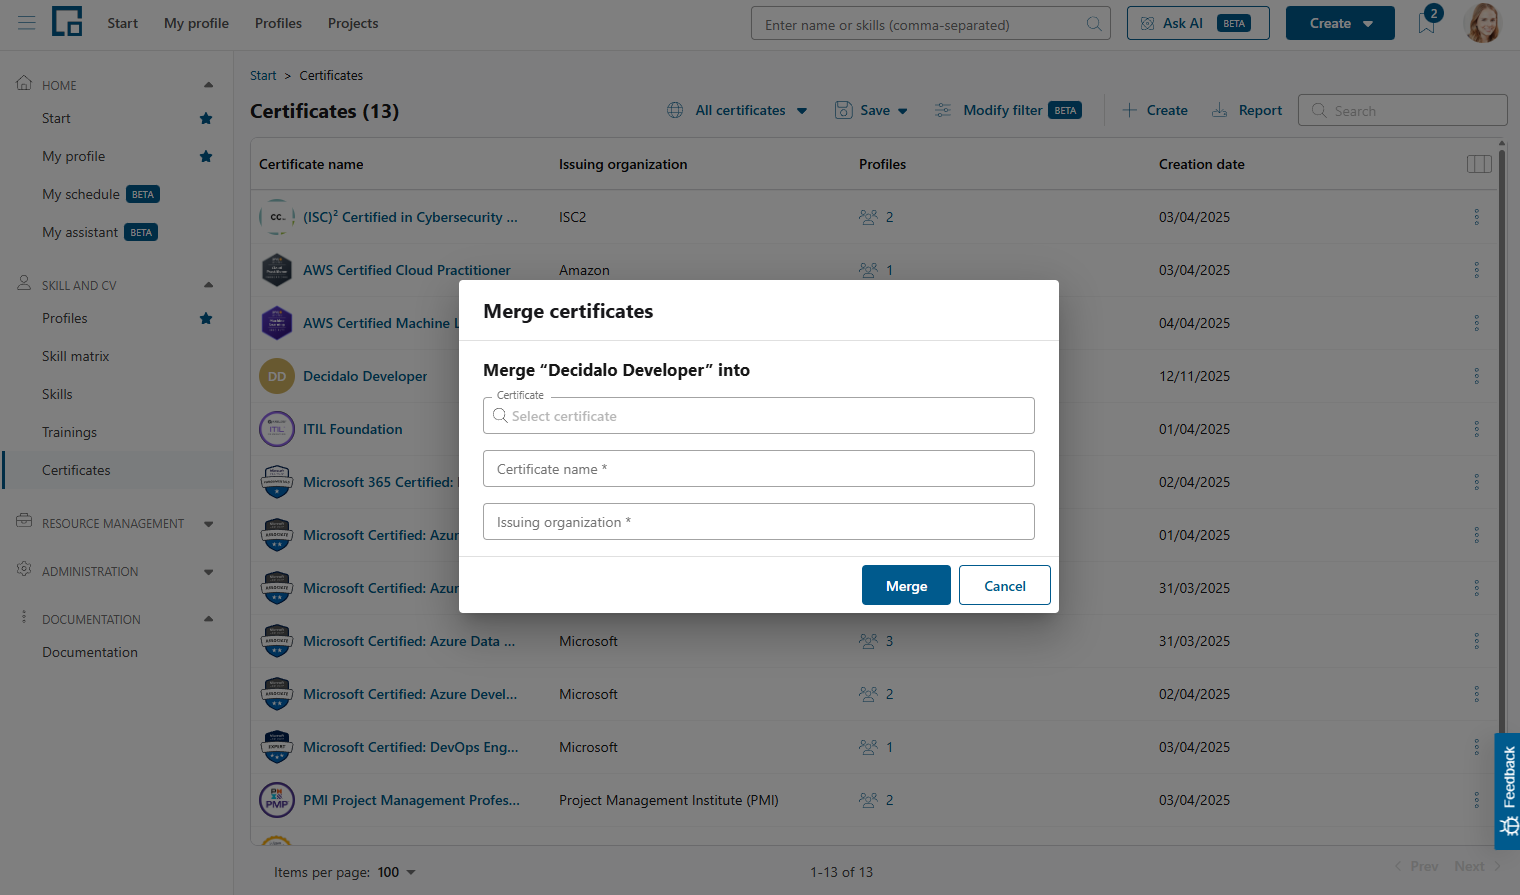Open row actions for Decidalo Developer

point(1476,376)
